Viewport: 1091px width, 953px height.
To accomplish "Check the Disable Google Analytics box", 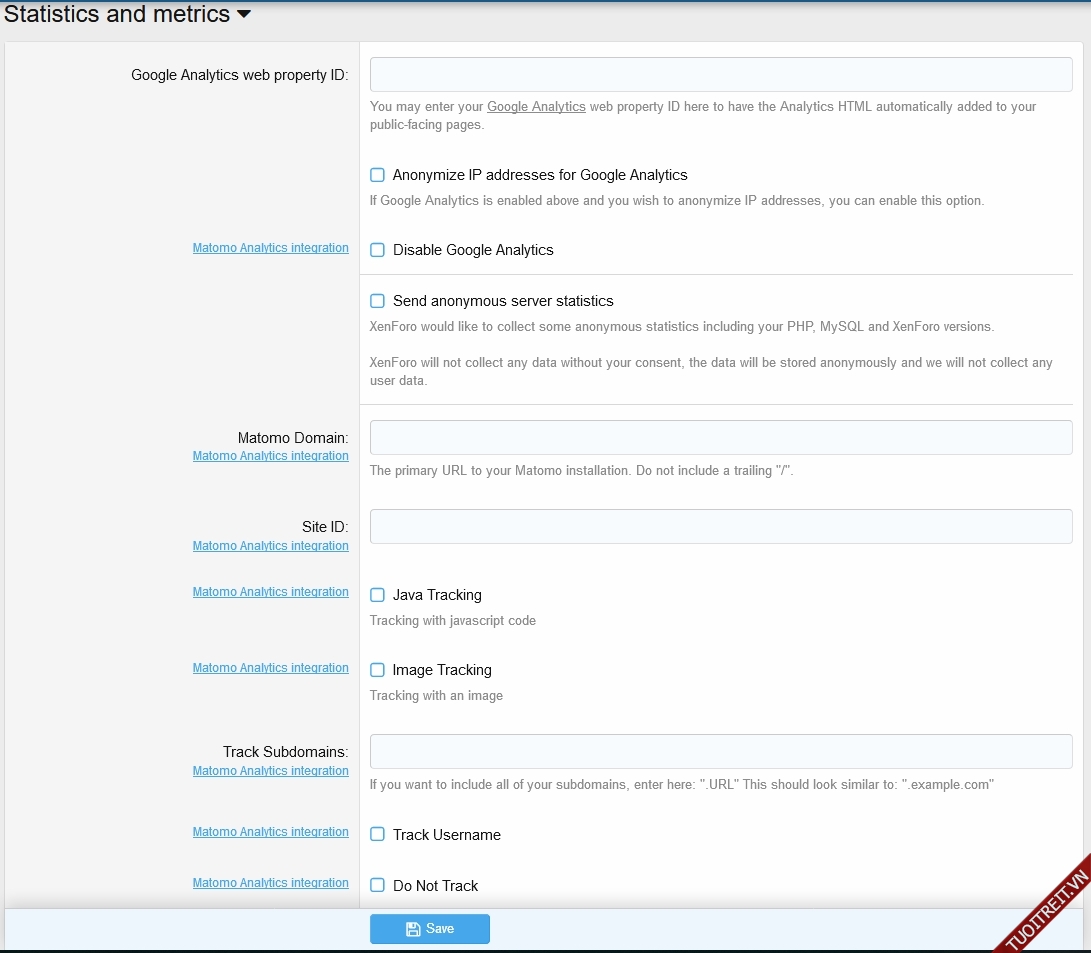I will point(377,250).
